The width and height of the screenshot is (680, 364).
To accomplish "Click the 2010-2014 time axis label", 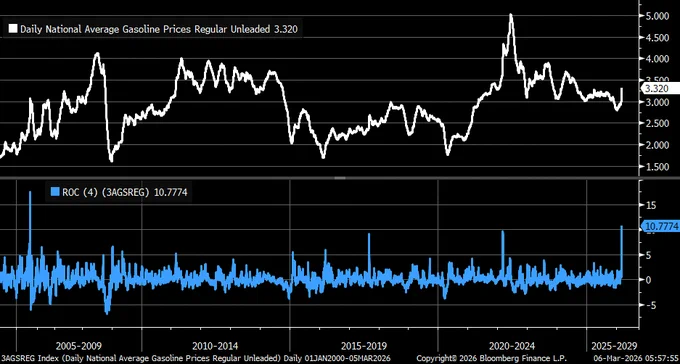I will click(215, 346).
